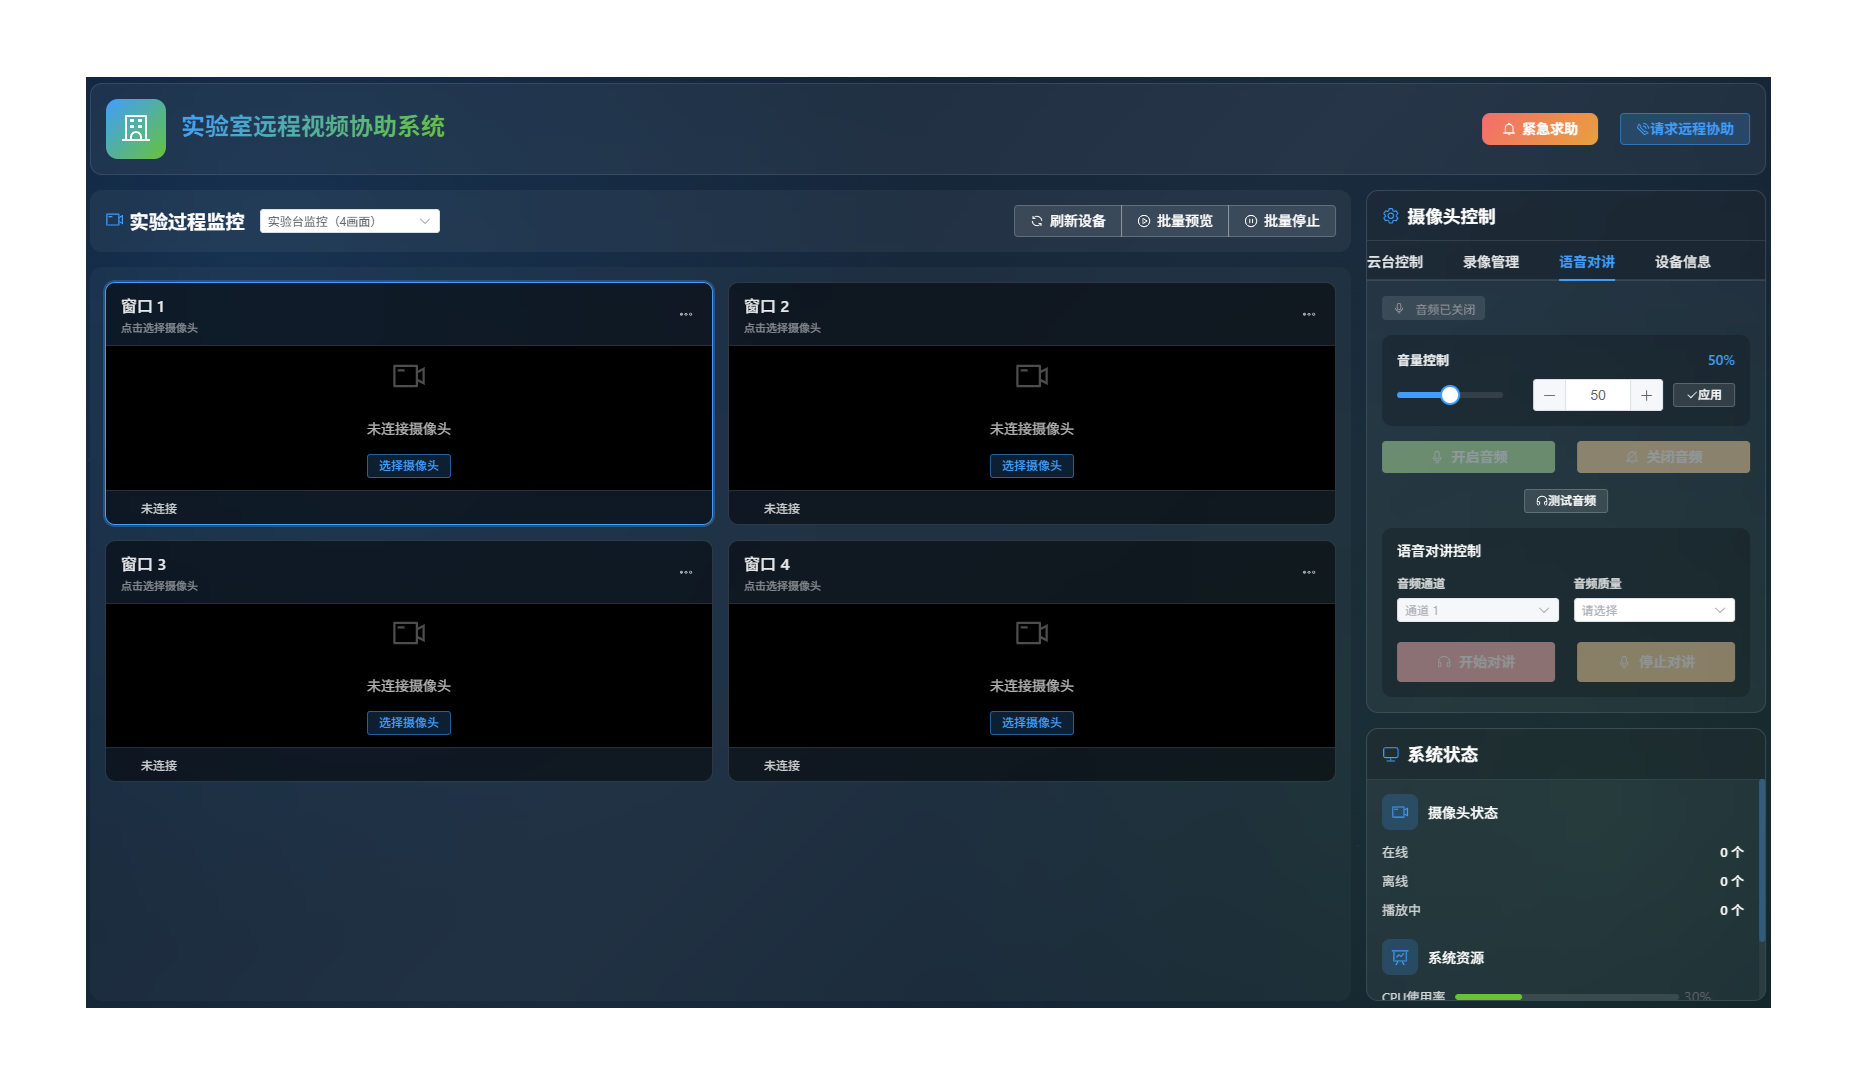This screenshot has height=1087, width=1861.
Task: Expand the 实验台监控 (4画面) layout dropdown
Action: (x=349, y=221)
